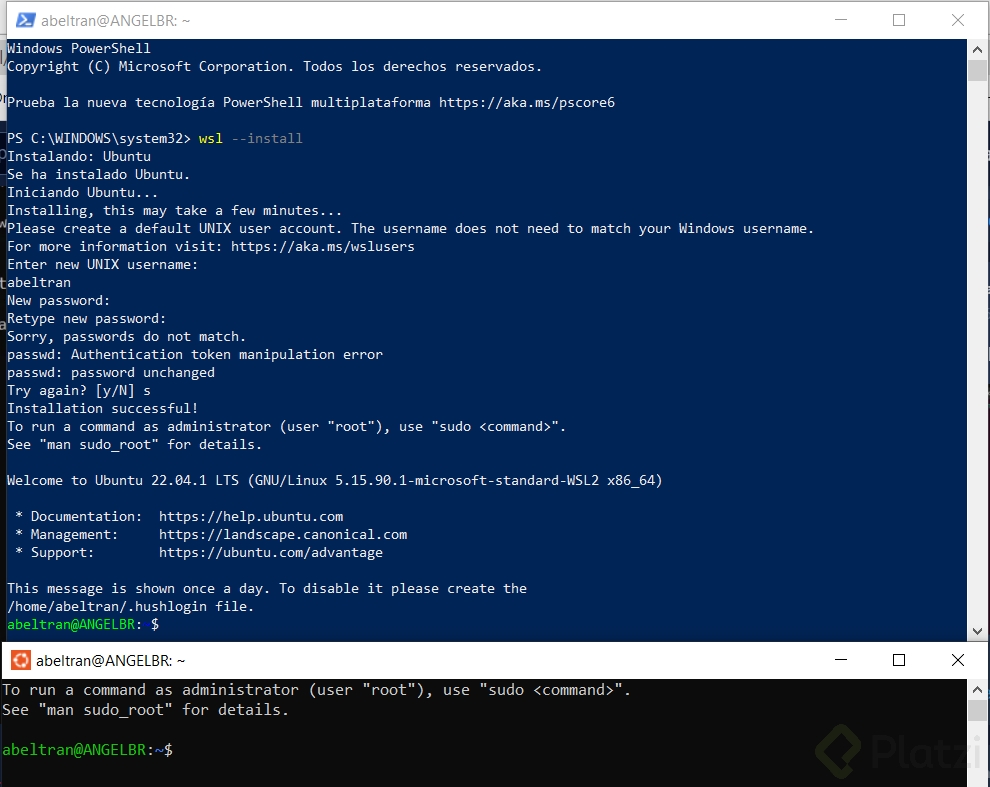Click the '/home/abeltran/.hushlogin file.' line

131,606
